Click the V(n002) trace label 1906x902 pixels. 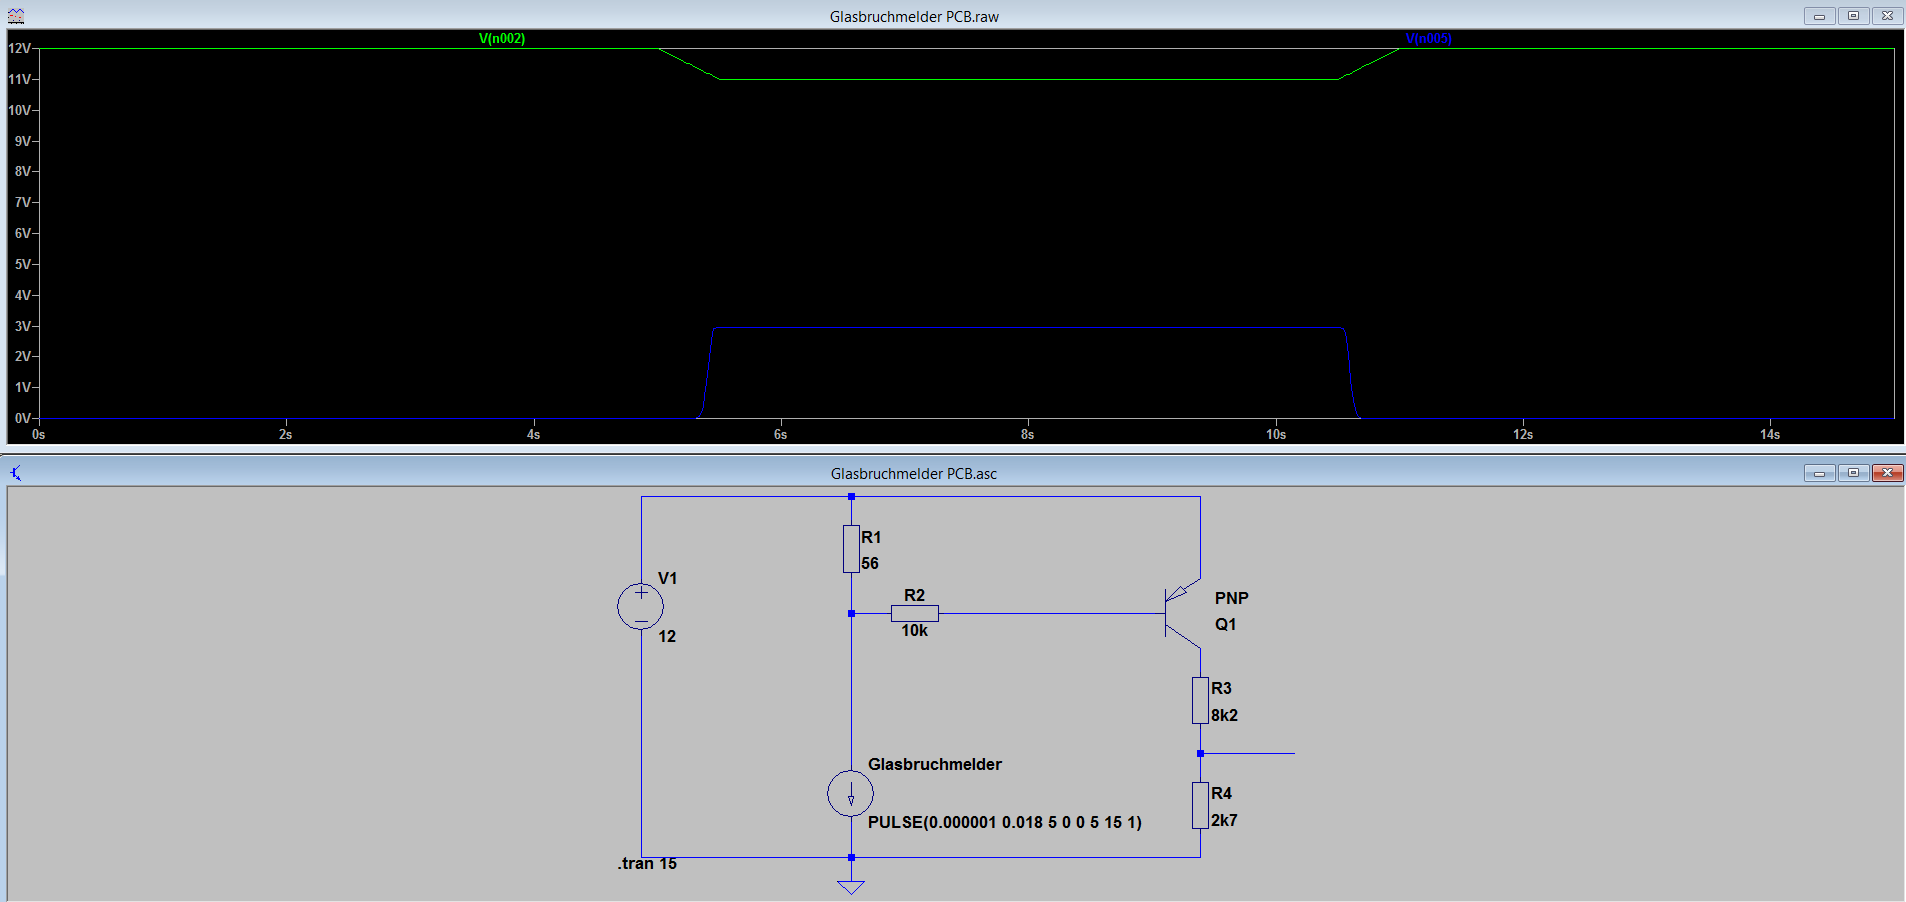click(x=502, y=39)
